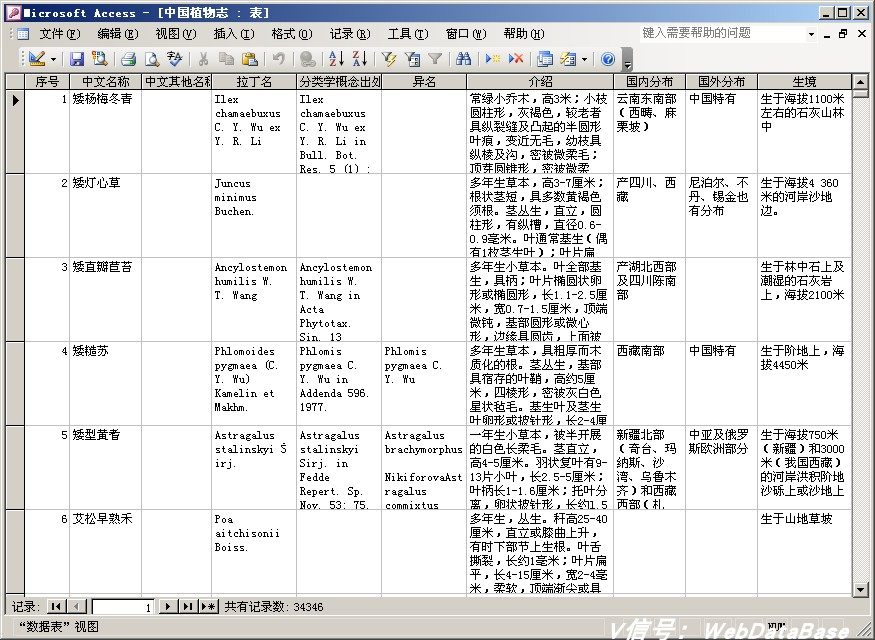
Task: Click the record number input box
Action: 123,607
